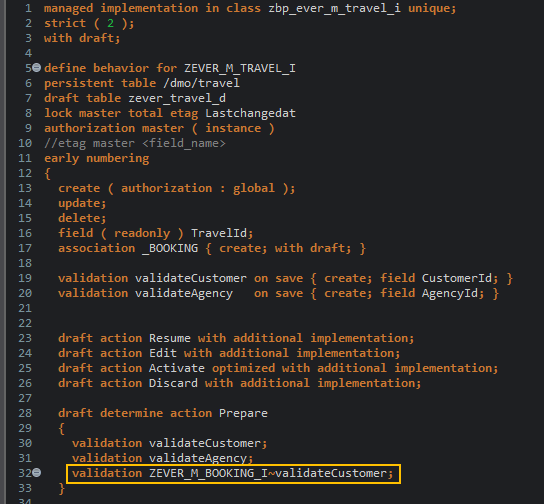Place cursor on class name zbp_ever_m_travel_i
This screenshot has width=544, height=504.
click(334, 8)
